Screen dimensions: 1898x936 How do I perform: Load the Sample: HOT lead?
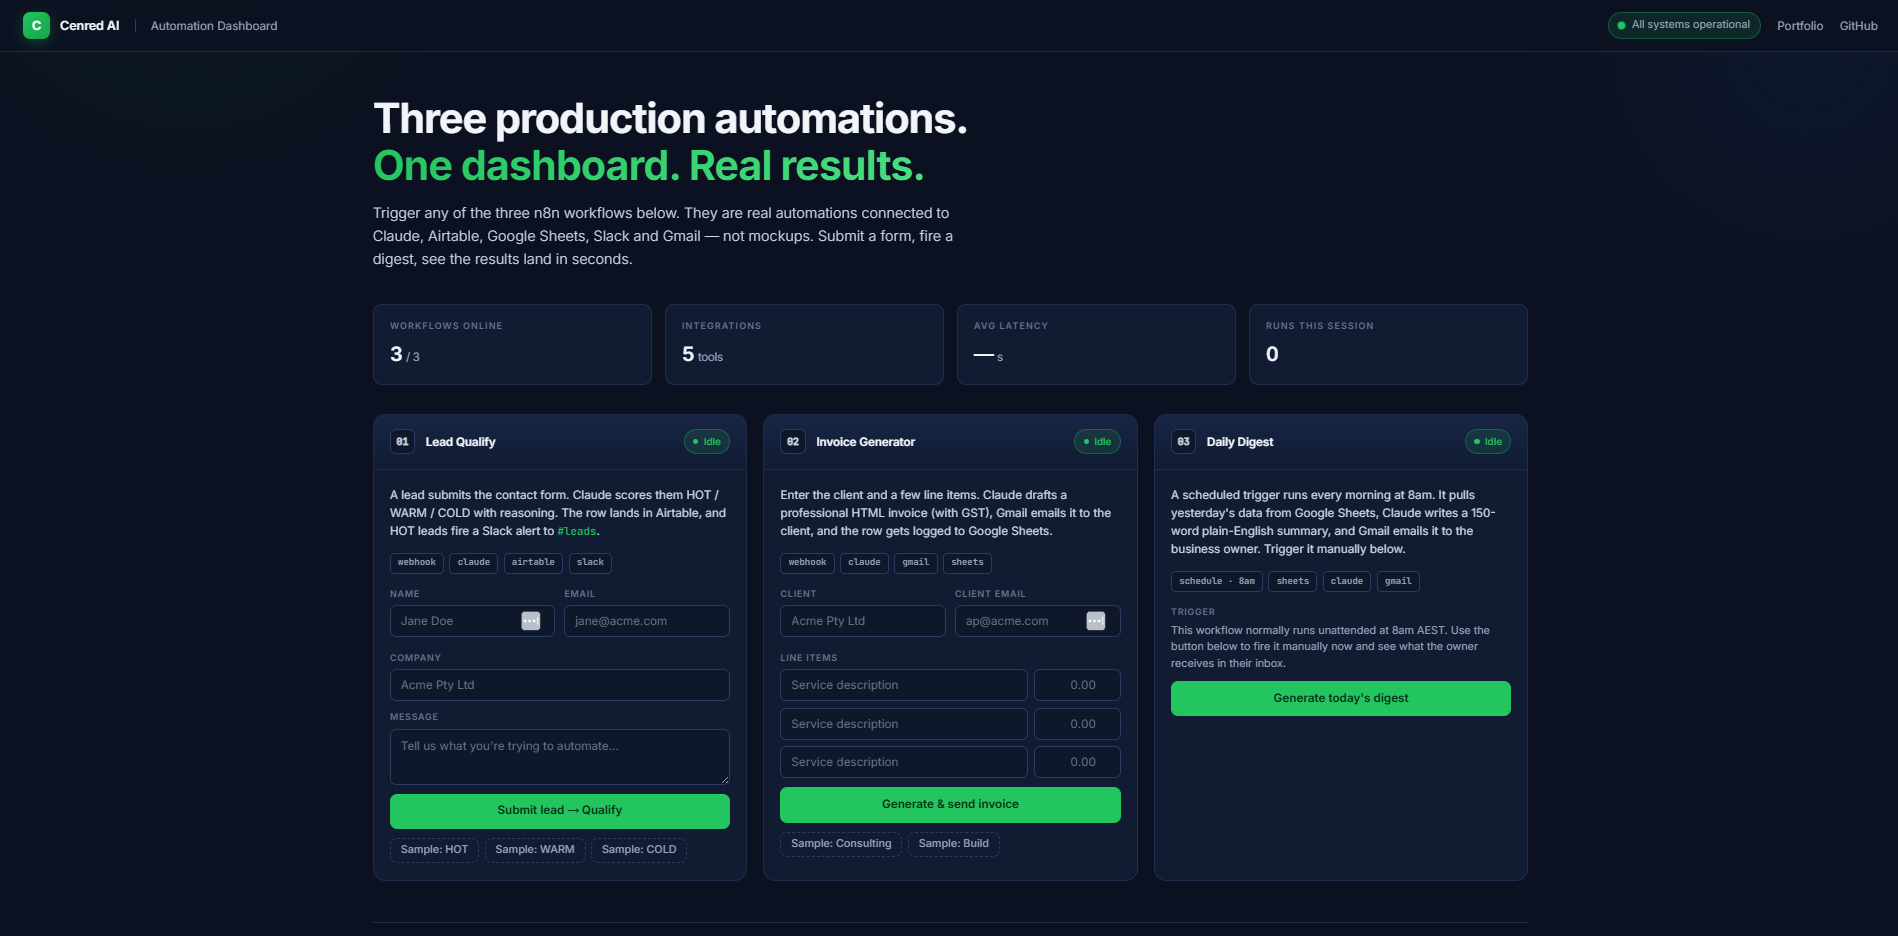point(434,850)
